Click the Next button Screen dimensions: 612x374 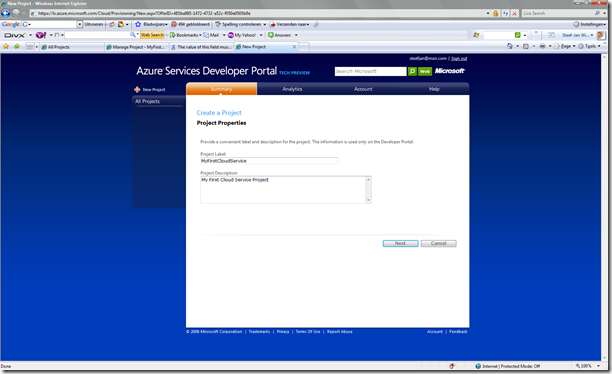400,243
